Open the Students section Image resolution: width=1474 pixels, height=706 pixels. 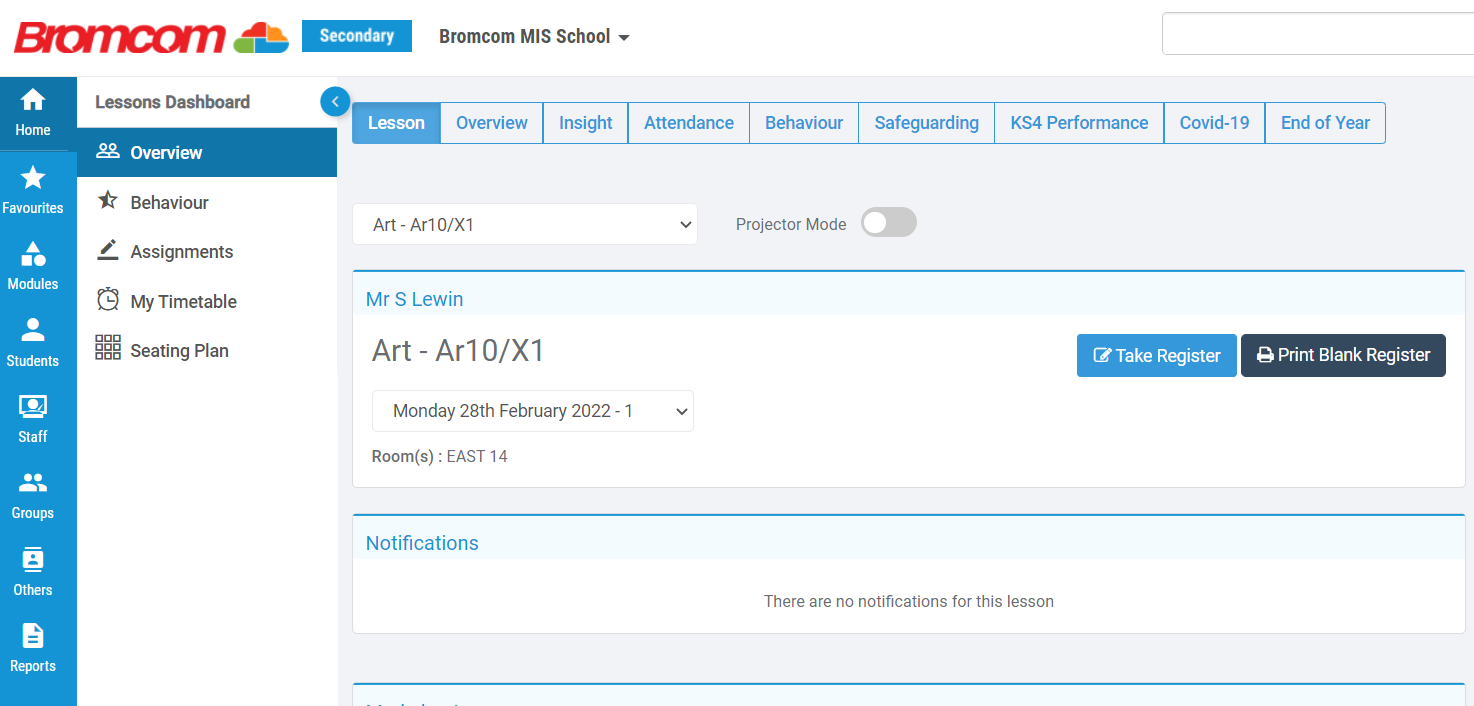coord(32,340)
